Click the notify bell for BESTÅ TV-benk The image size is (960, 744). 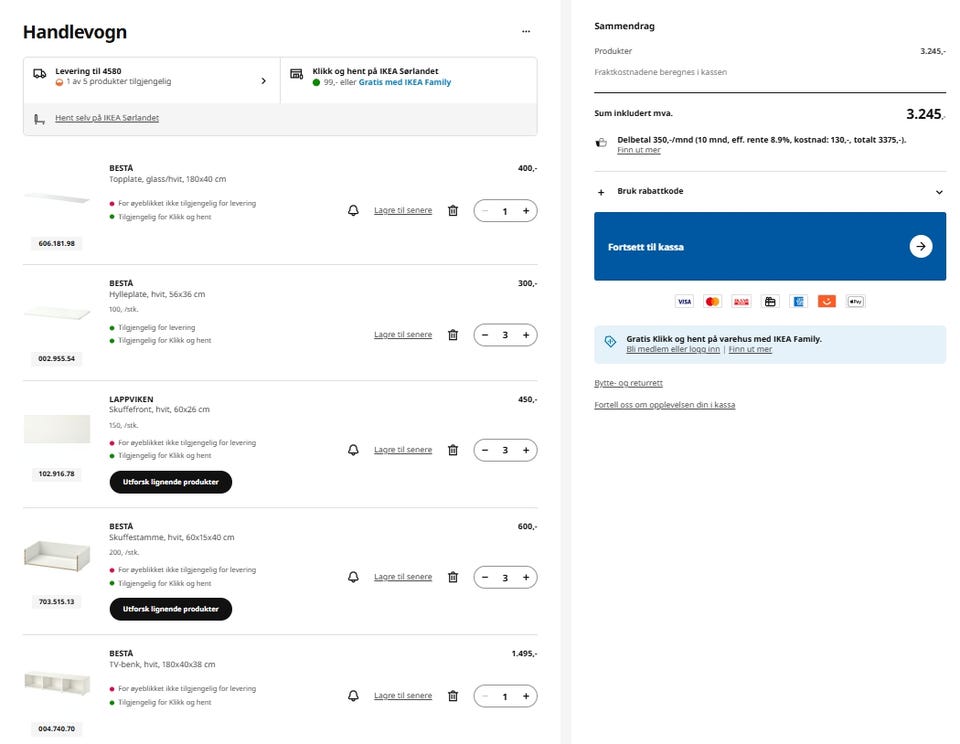(x=353, y=696)
